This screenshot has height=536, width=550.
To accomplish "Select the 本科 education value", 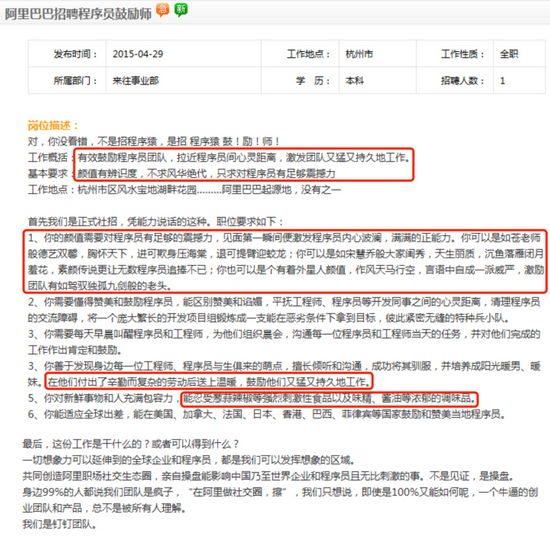I will [x=355, y=81].
